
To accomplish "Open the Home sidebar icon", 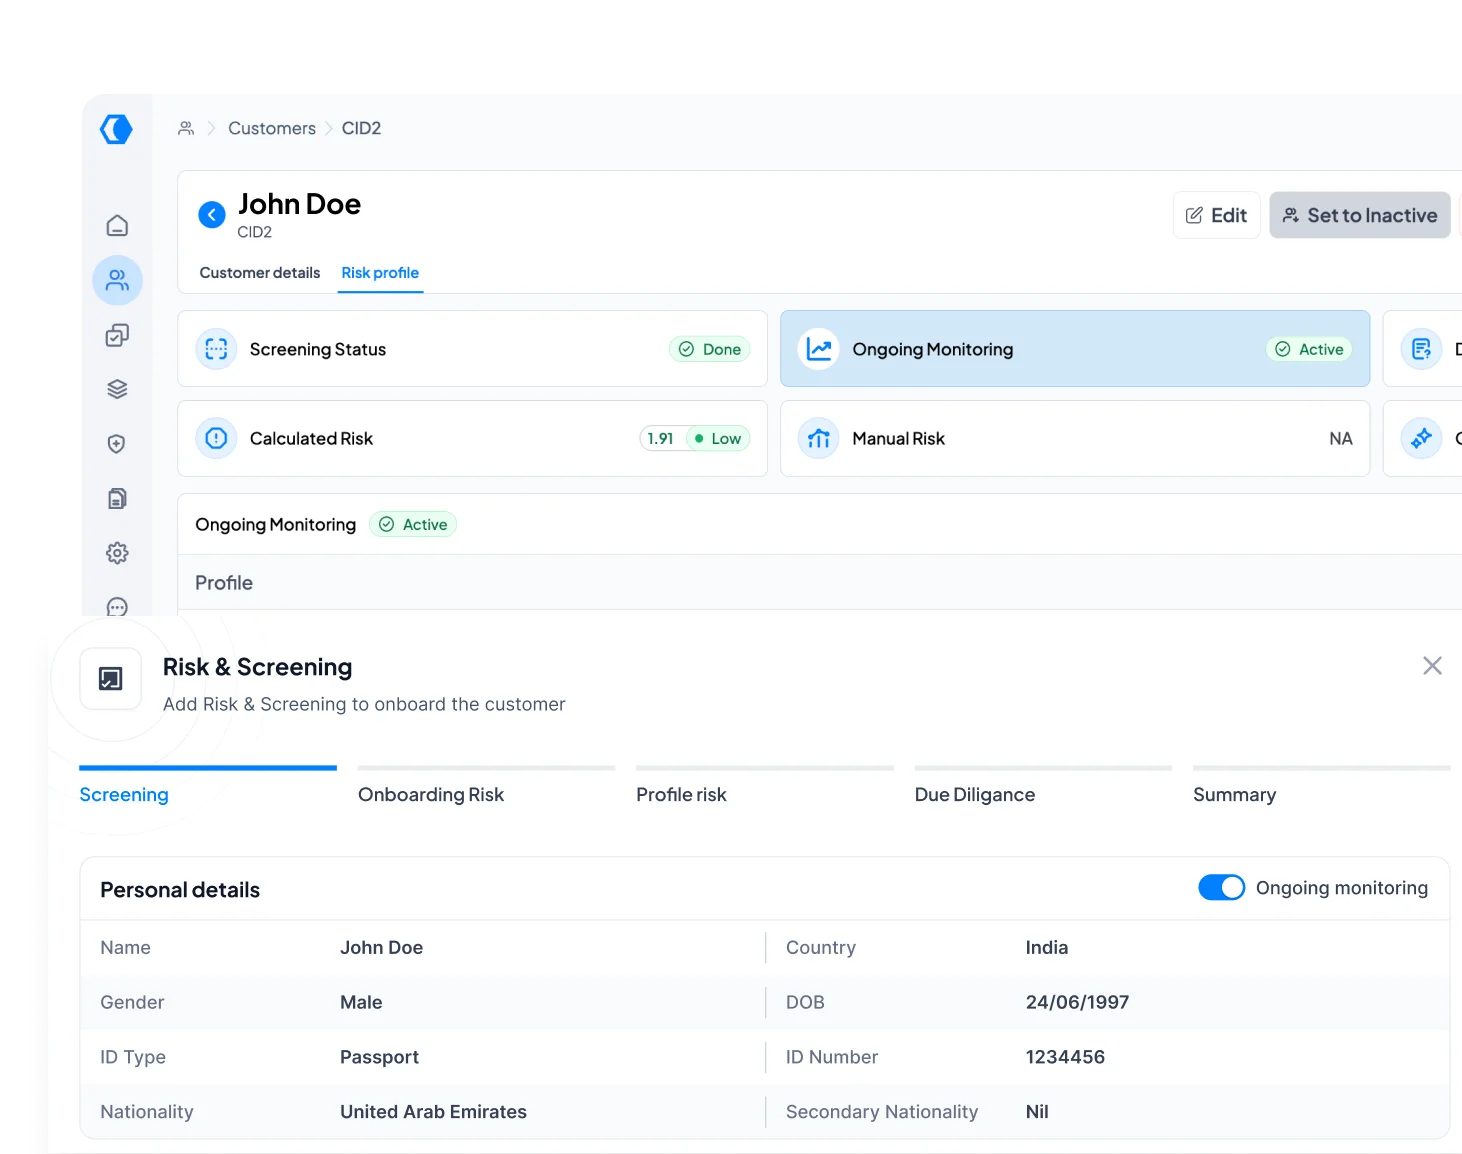I will point(117,225).
